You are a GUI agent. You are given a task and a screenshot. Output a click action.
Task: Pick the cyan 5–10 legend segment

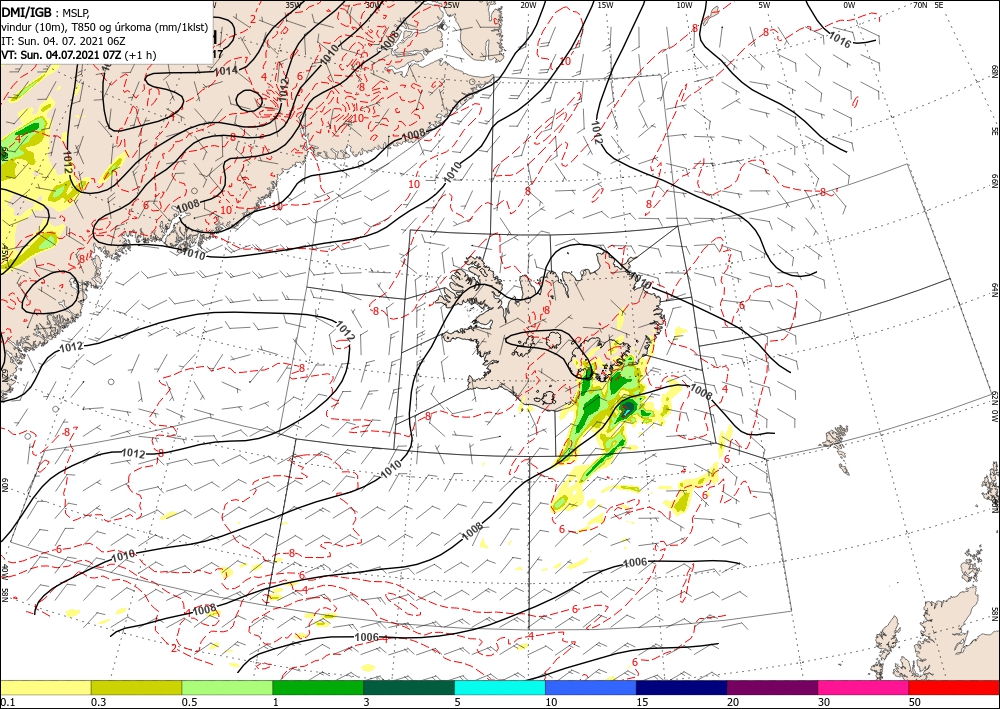500,687
